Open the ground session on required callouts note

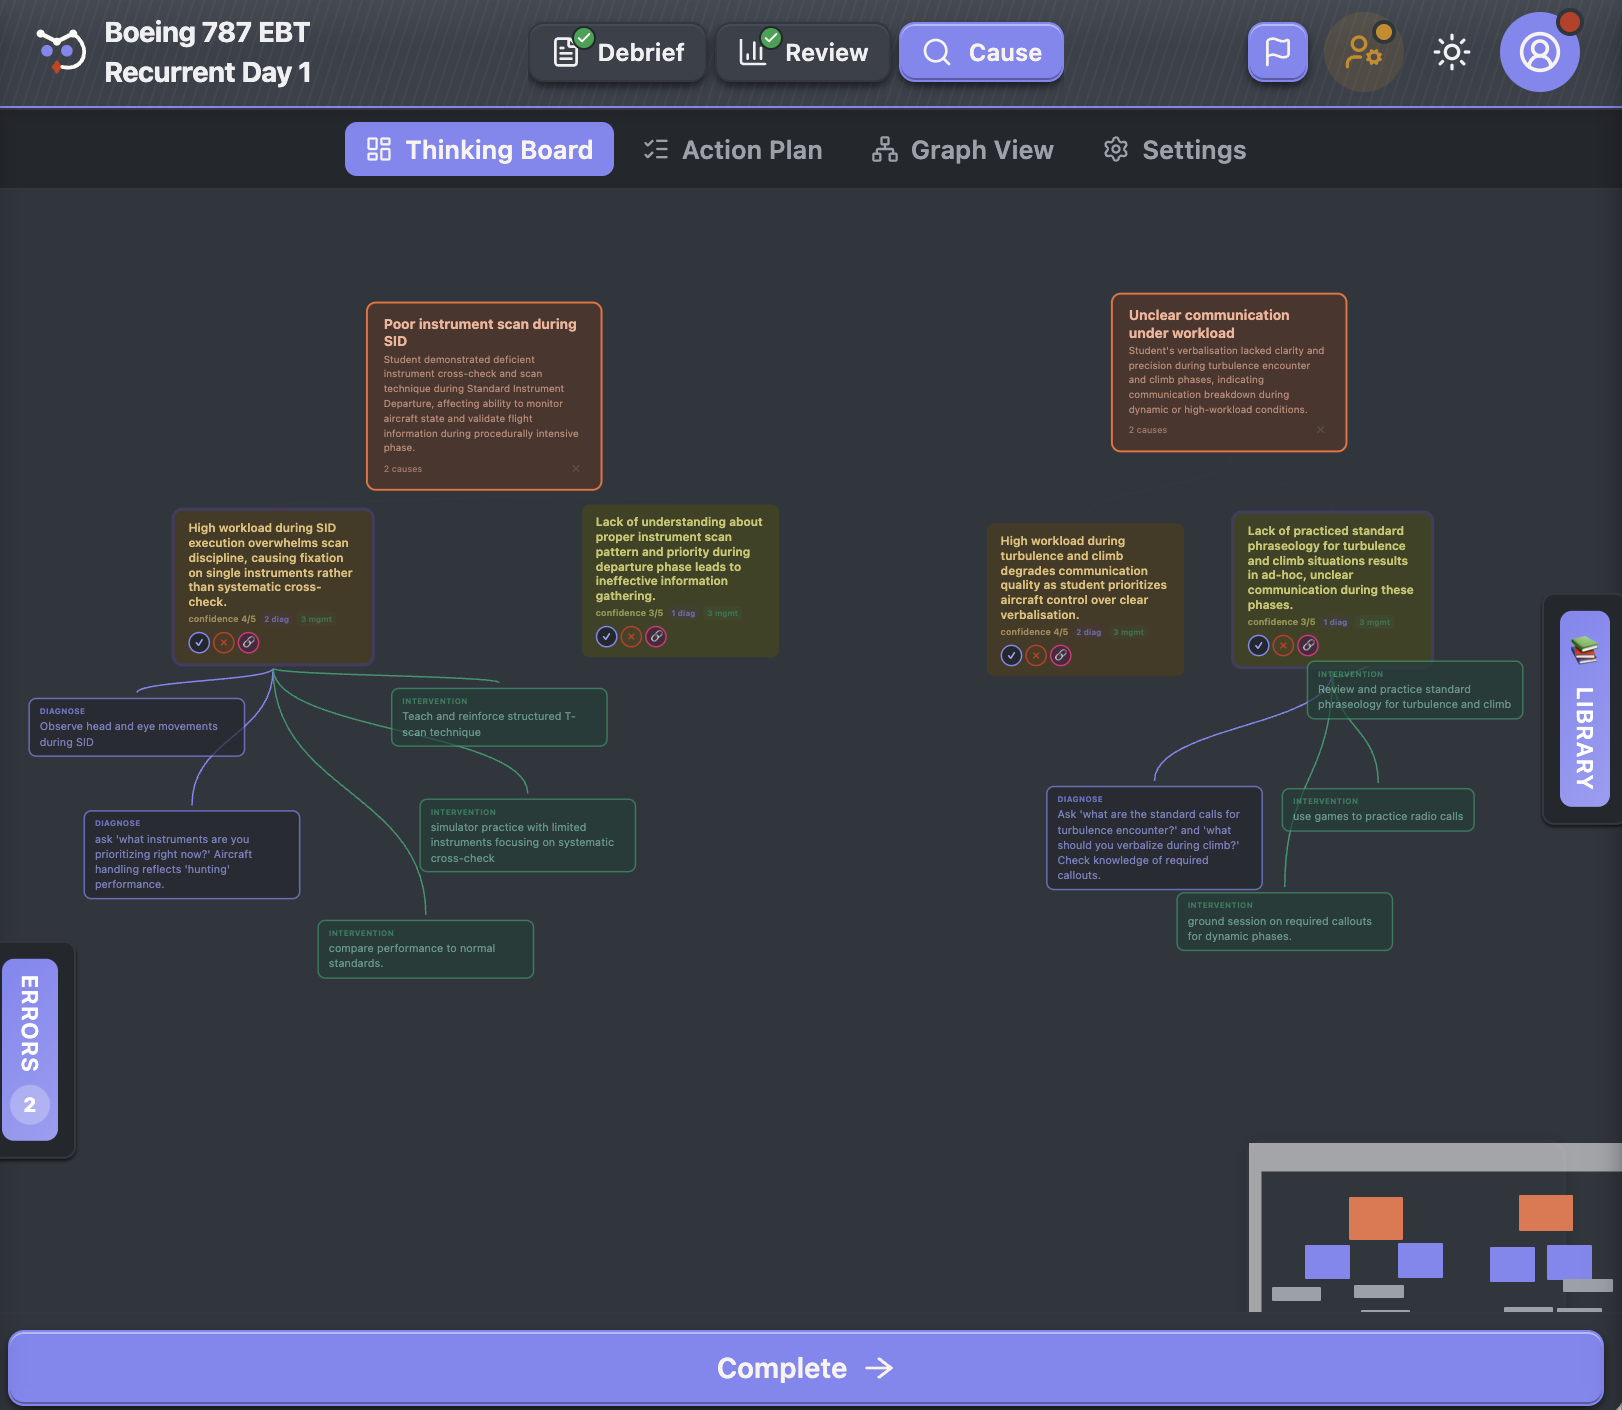1284,922
